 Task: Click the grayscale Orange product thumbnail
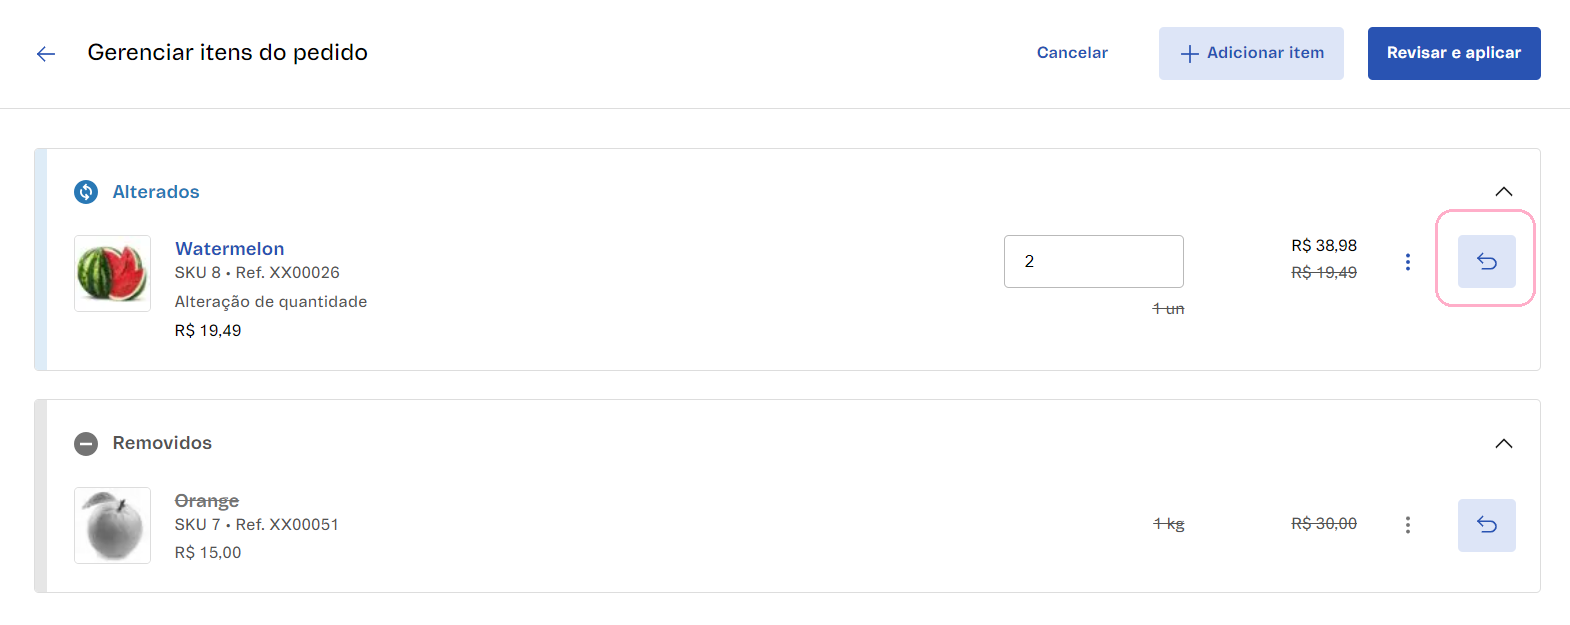click(112, 525)
